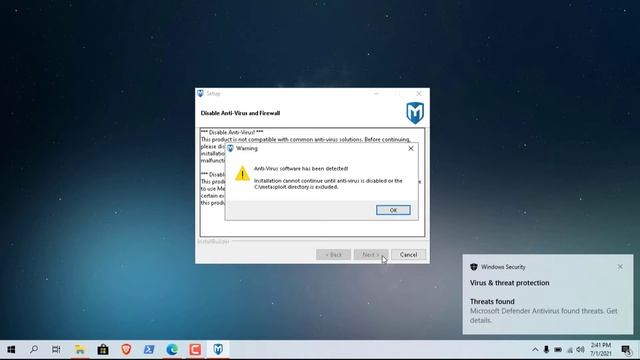Click "Disable Anti-Virus and Firewall" heading
The width and height of the screenshot is (640, 360).
point(240,113)
